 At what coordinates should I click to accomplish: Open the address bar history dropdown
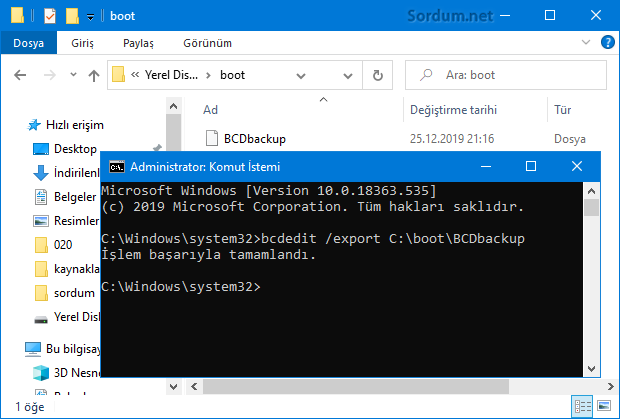[x=348, y=75]
